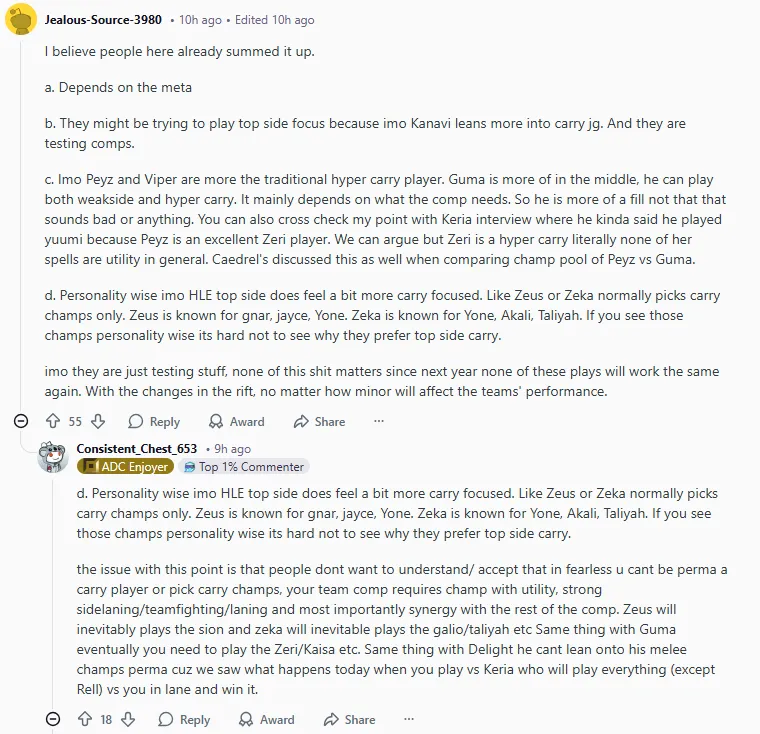Viewport: 760px width, 734px height.
Task: Collapse Consistent_Chest_653's reply thread
Action: 53,719
